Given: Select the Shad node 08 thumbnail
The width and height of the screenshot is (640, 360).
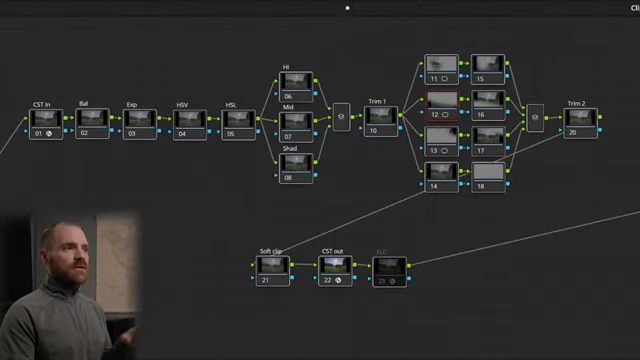Looking at the screenshot, I should click(296, 163).
